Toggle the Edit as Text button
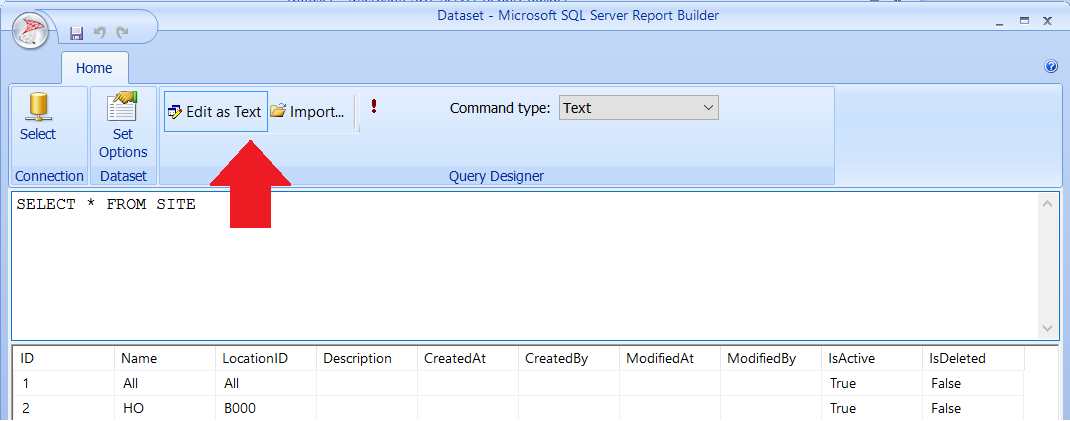Viewport: 1070px width, 421px height. point(215,111)
